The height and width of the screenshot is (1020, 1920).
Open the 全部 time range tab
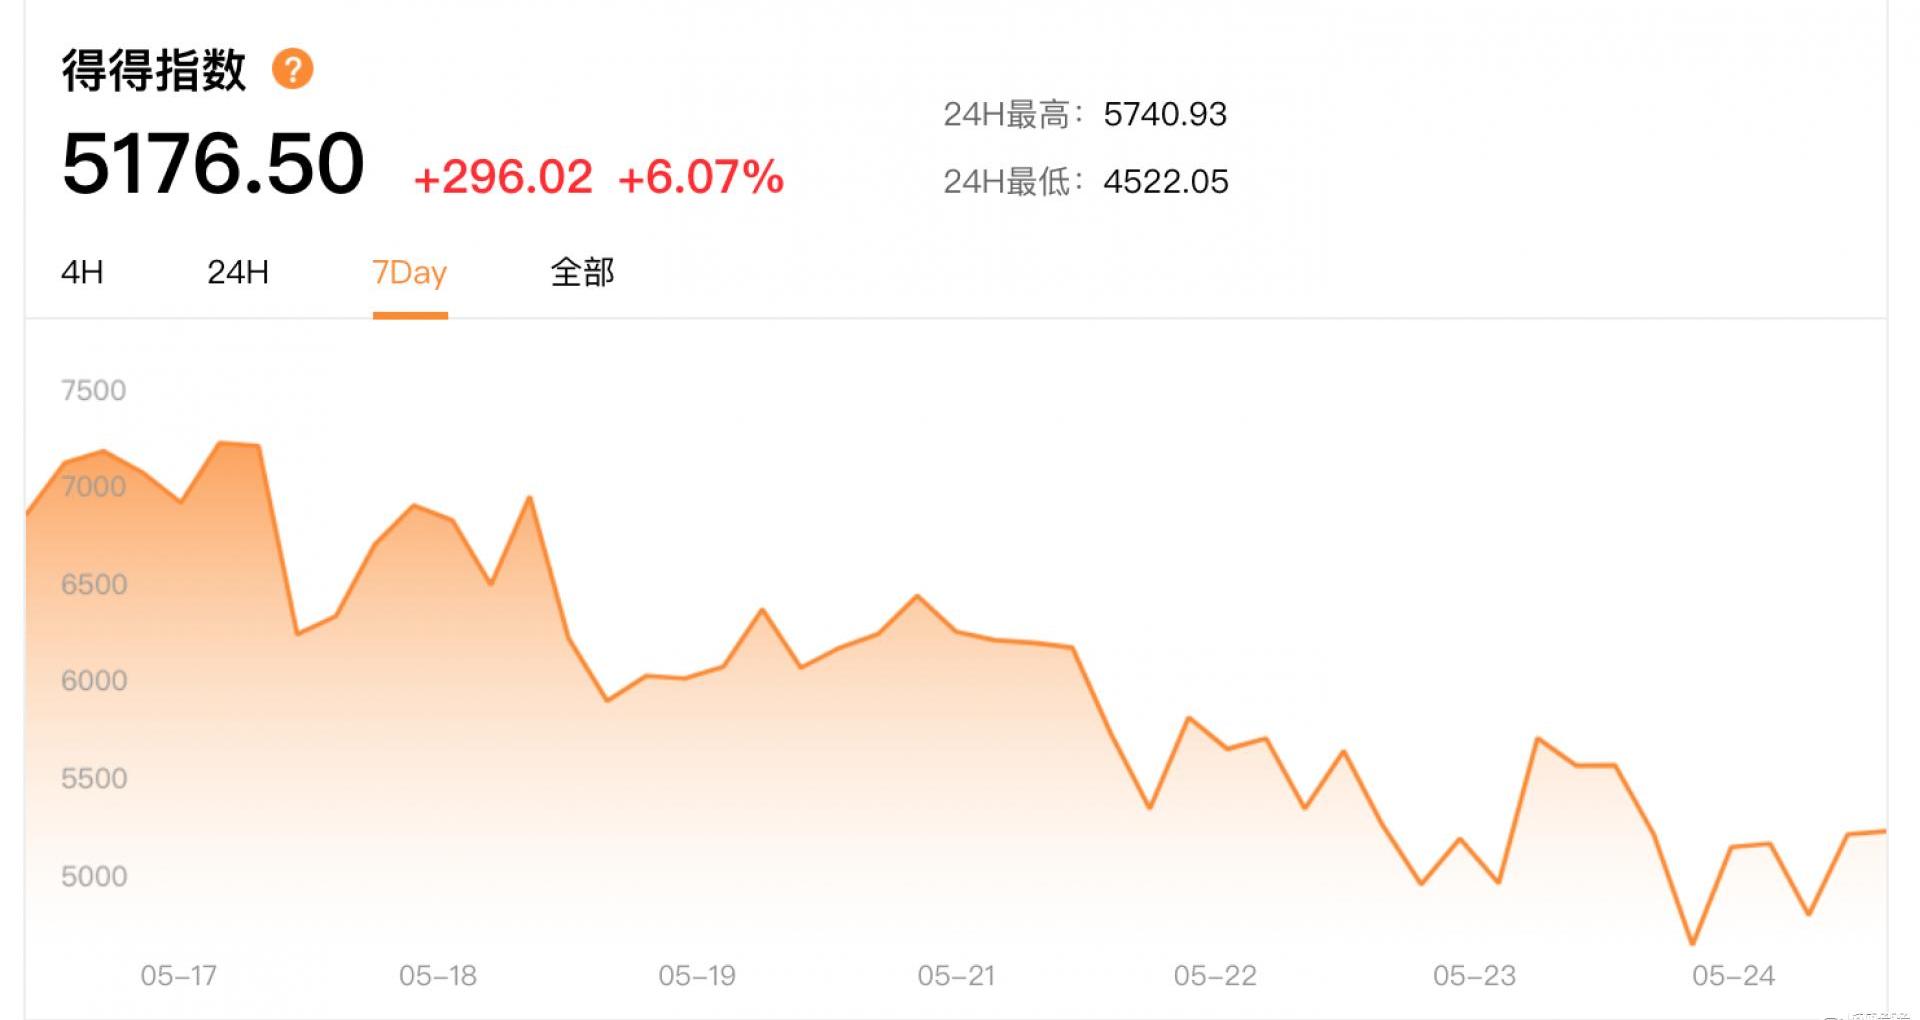(582, 272)
